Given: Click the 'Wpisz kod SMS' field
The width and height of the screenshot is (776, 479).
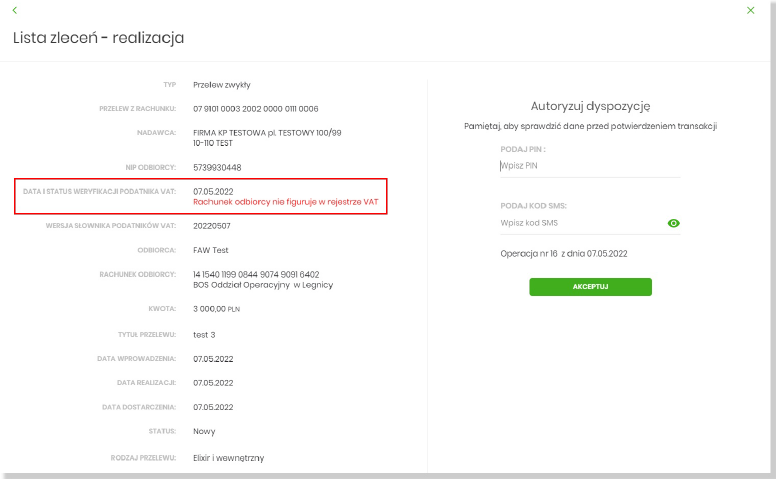Looking at the screenshot, I should 579,223.
